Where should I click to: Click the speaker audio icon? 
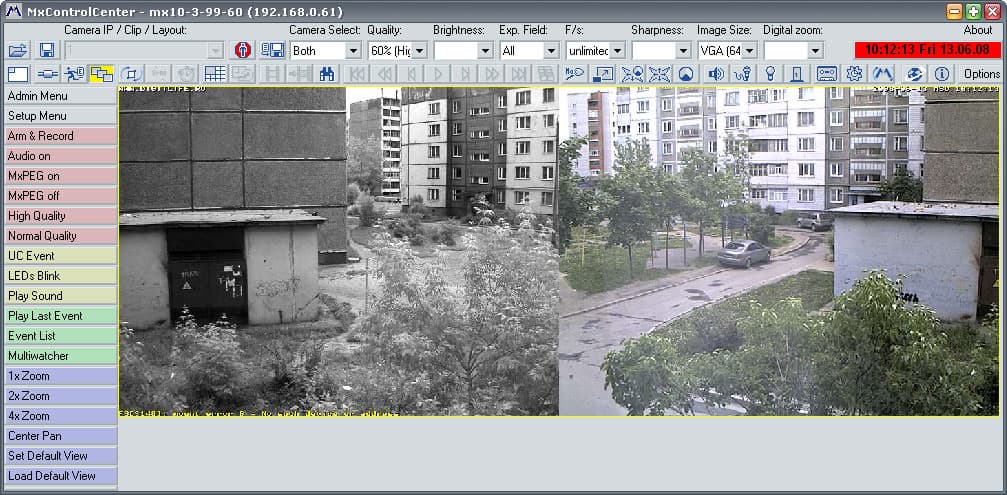715,74
